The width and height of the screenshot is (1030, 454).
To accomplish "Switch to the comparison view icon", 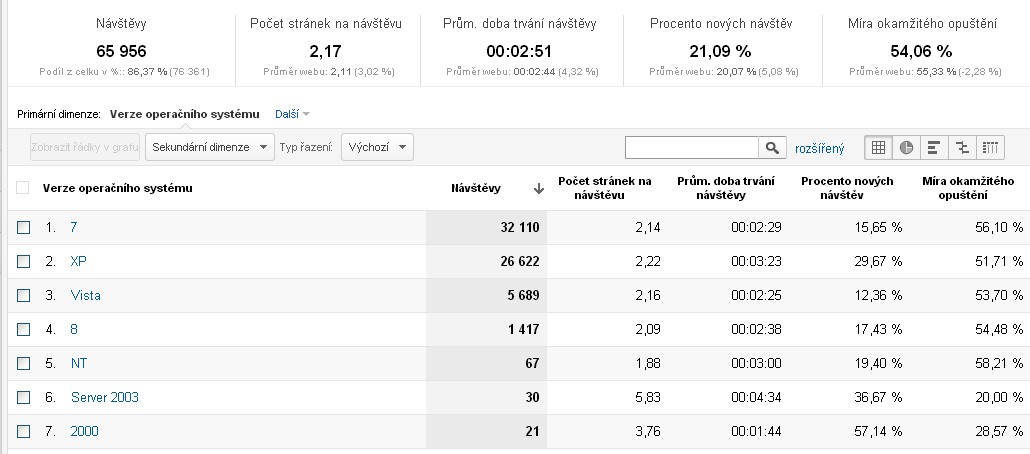I will [962, 147].
